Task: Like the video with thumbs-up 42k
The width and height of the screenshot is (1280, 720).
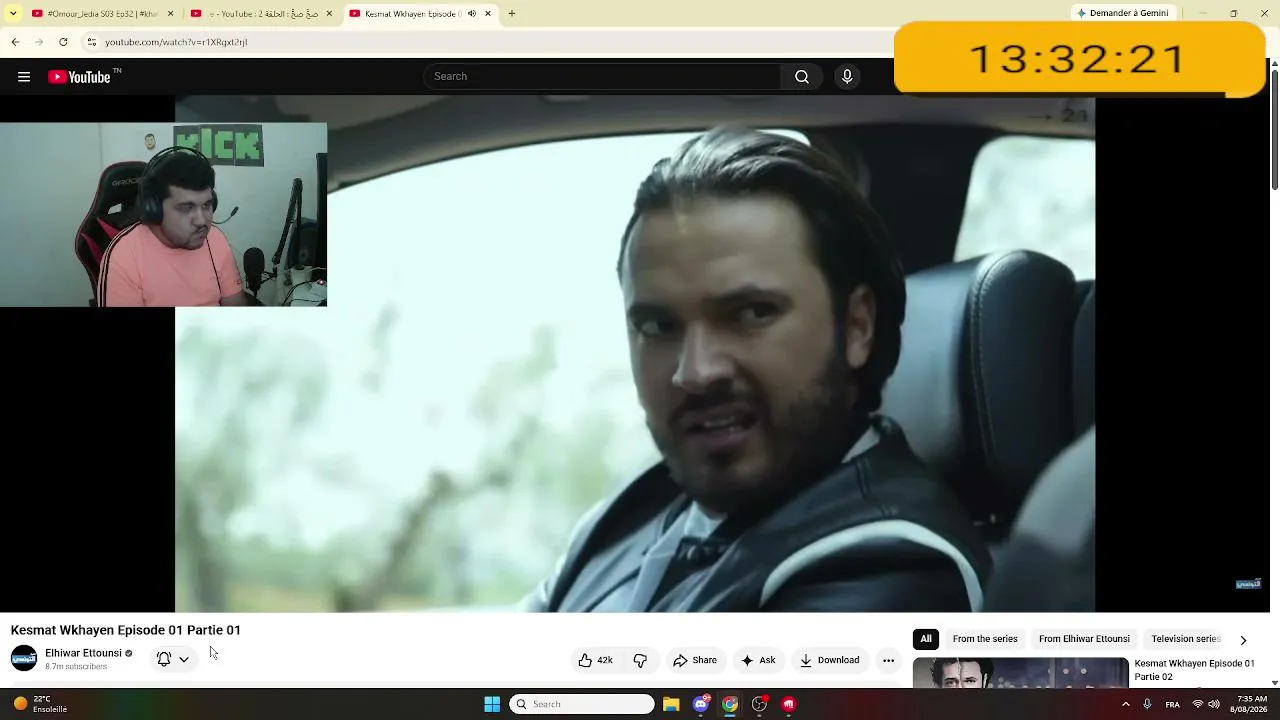Action: tap(595, 660)
